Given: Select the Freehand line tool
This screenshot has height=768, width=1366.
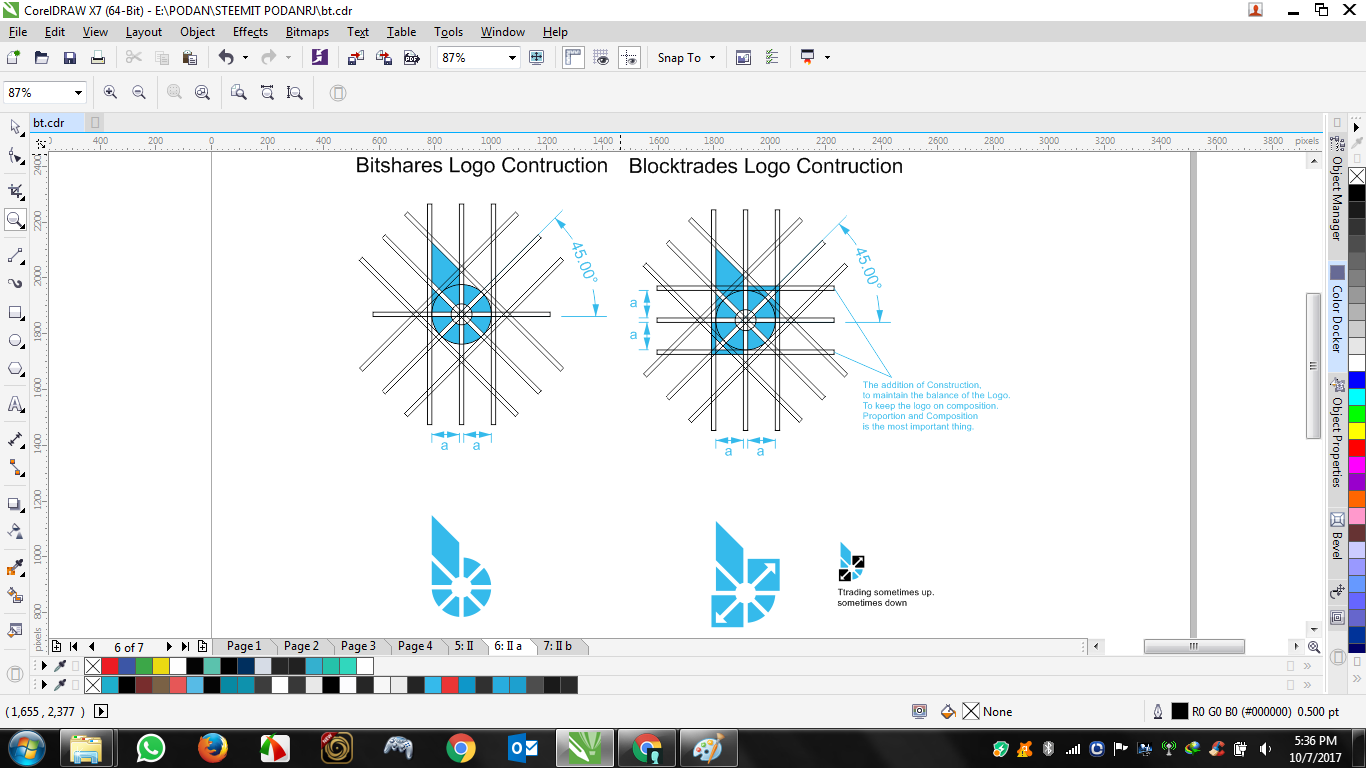Looking at the screenshot, I should [15, 255].
